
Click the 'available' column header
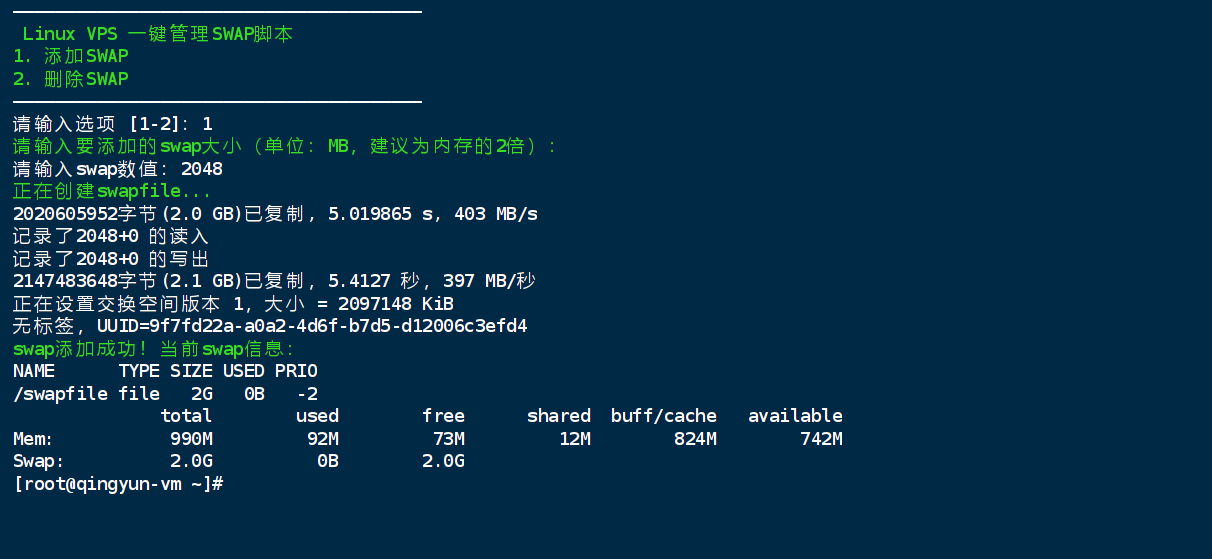(x=795, y=416)
